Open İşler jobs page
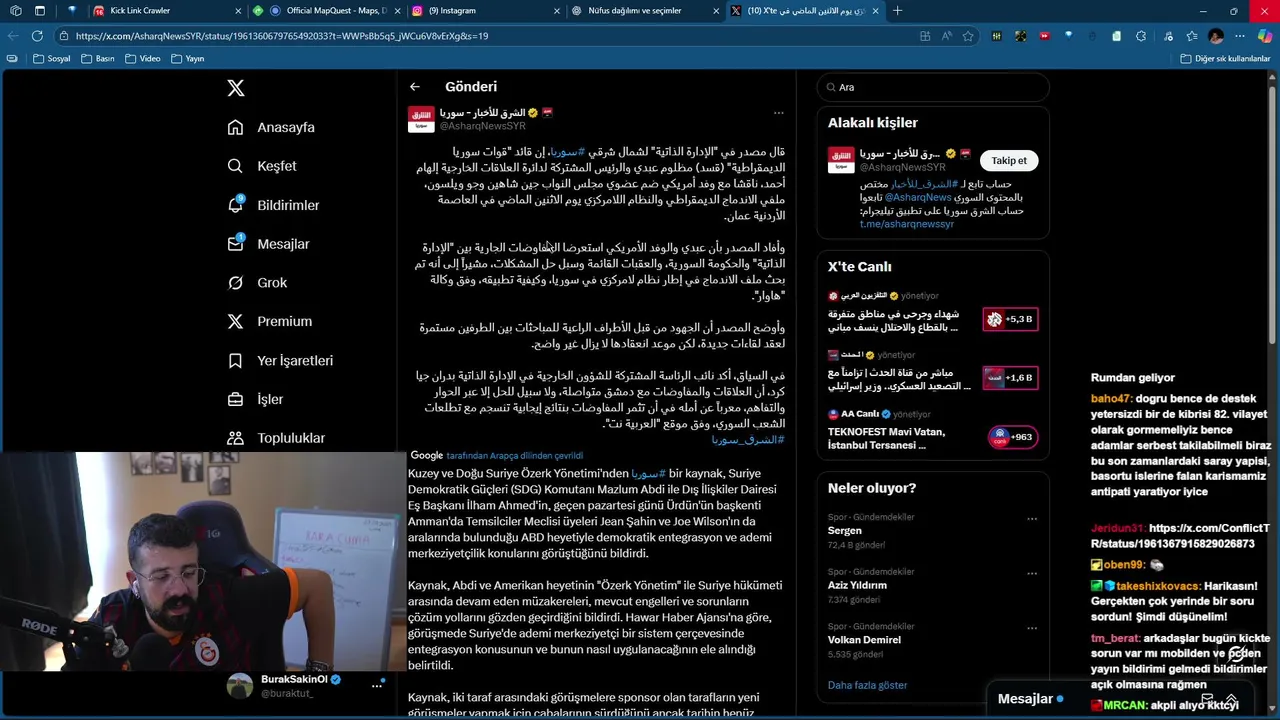 (255, 400)
